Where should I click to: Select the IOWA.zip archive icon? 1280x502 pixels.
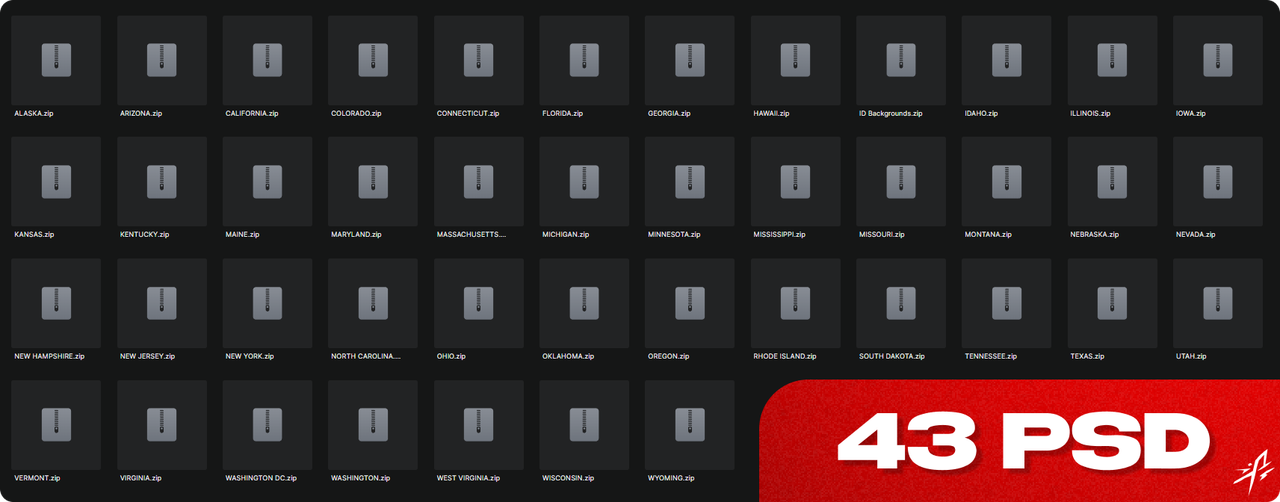tap(1218, 60)
